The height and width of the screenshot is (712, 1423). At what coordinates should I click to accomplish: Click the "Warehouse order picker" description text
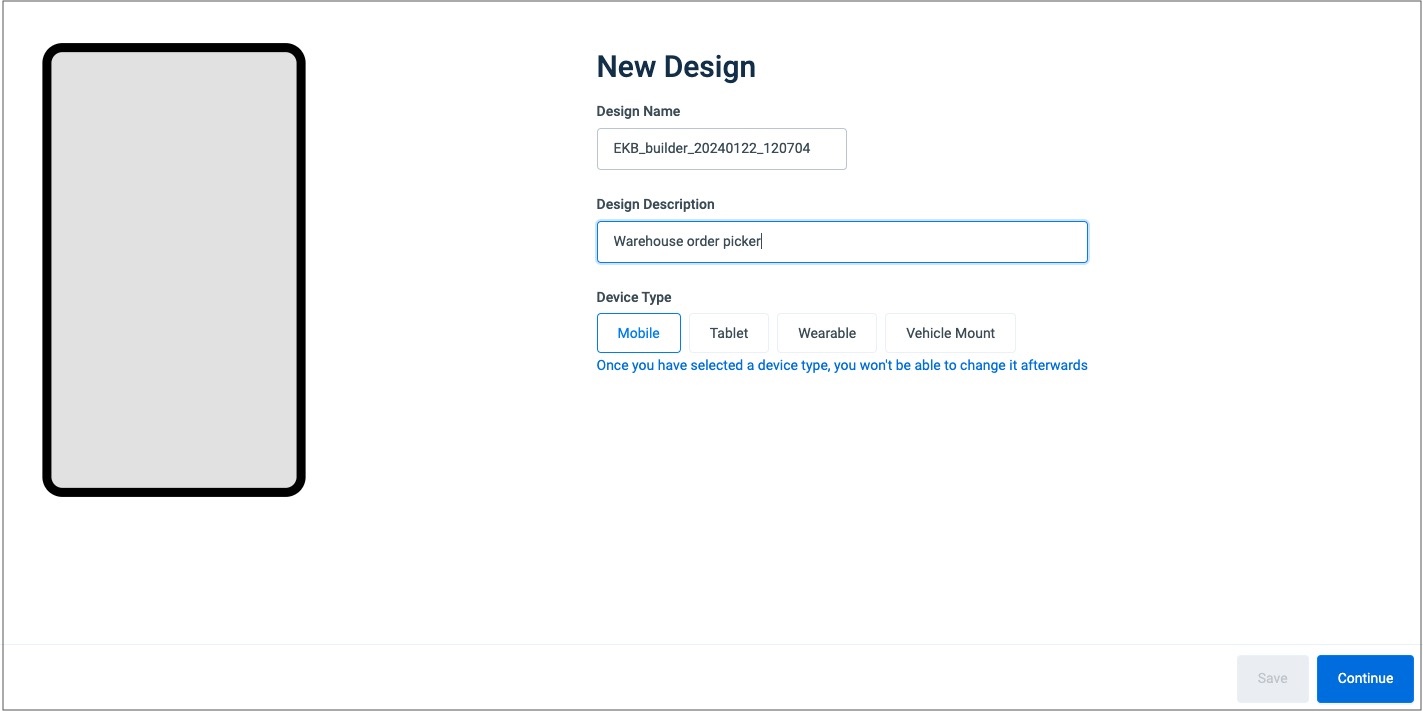687,242
